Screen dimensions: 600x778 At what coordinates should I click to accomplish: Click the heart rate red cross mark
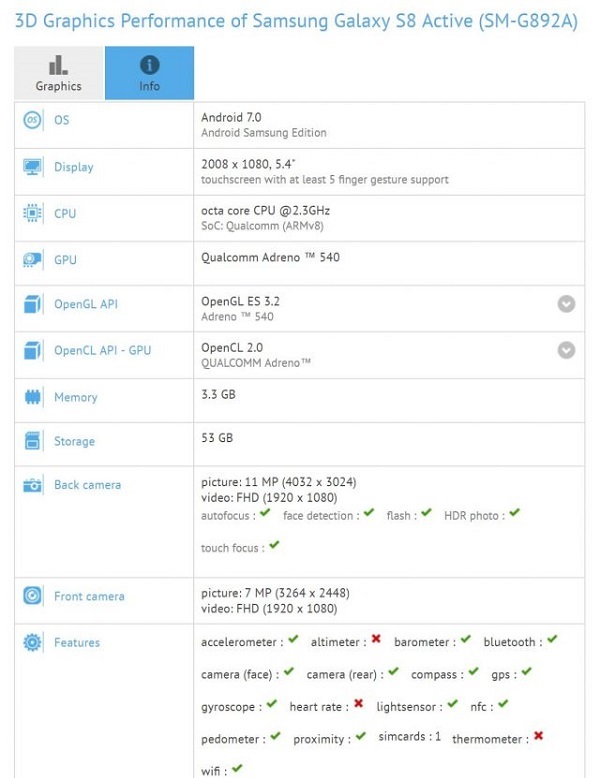359,703
